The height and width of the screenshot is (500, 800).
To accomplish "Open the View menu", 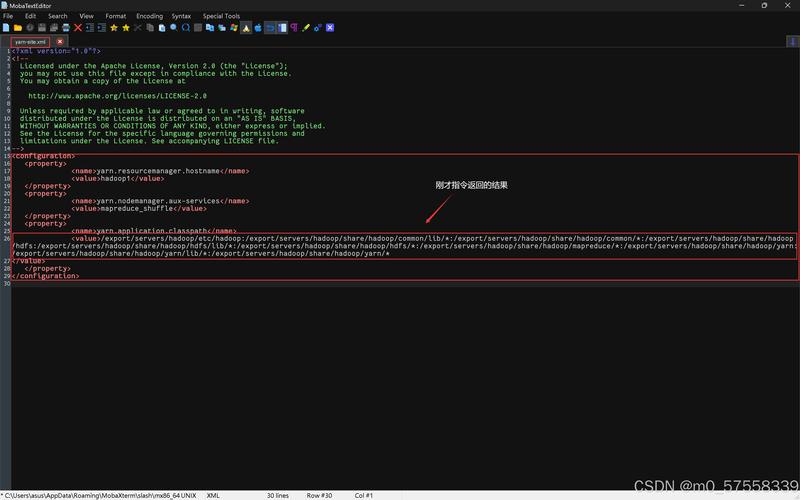I will click(x=86, y=16).
